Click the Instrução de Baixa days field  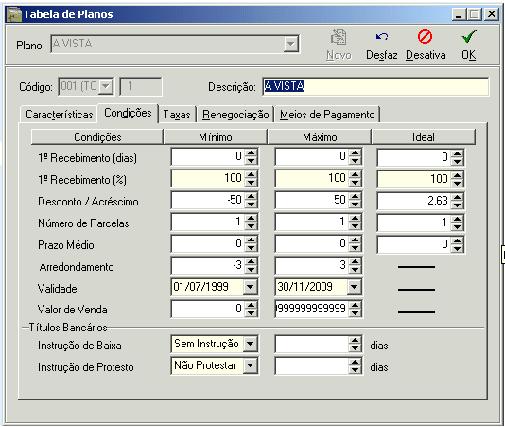click(x=312, y=344)
